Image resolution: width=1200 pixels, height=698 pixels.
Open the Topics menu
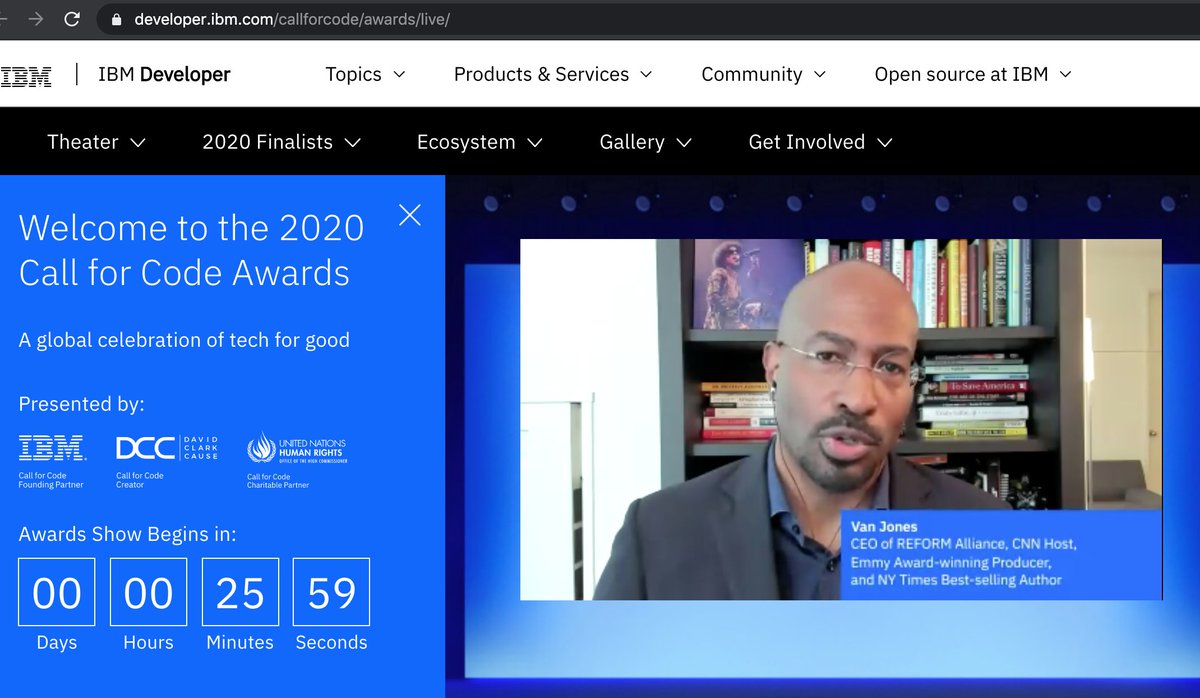(x=365, y=74)
